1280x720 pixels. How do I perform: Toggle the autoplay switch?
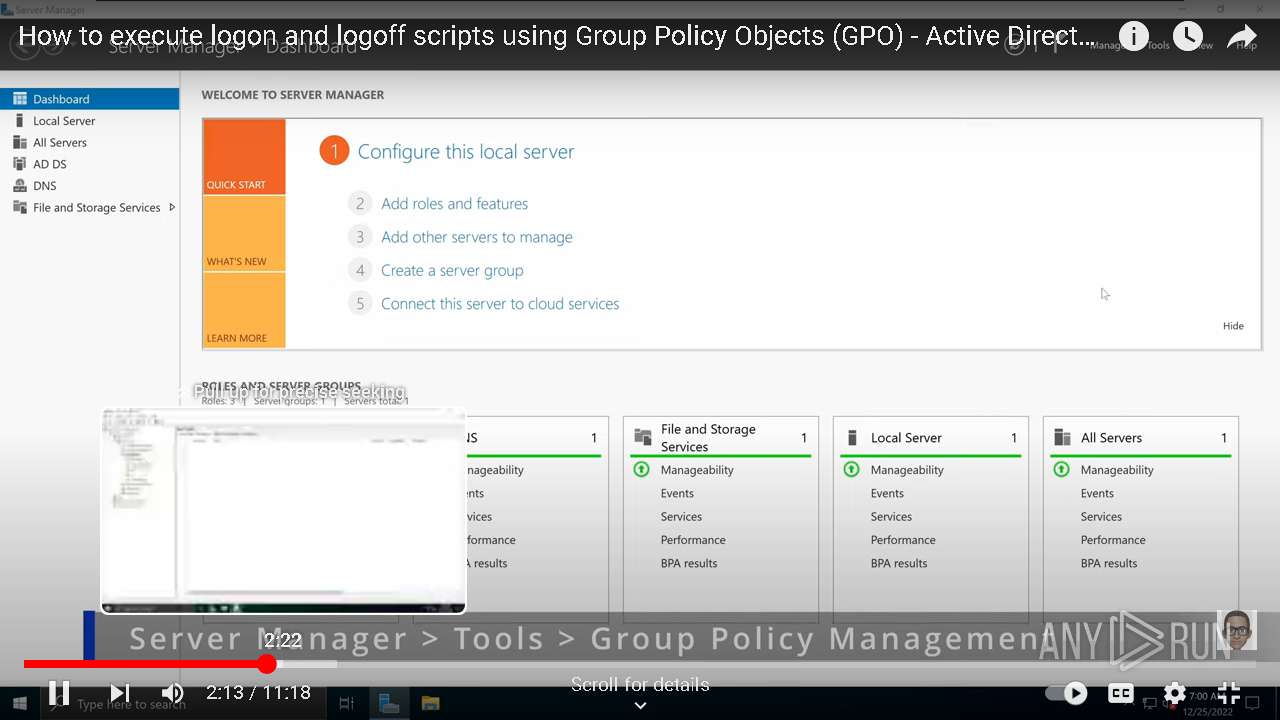click(x=1067, y=692)
